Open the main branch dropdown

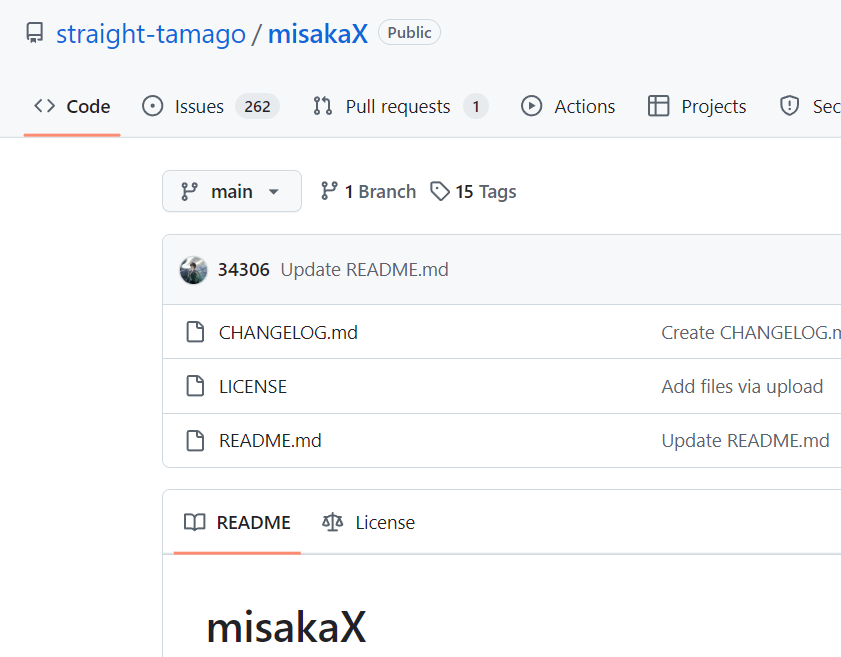point(232,191)
